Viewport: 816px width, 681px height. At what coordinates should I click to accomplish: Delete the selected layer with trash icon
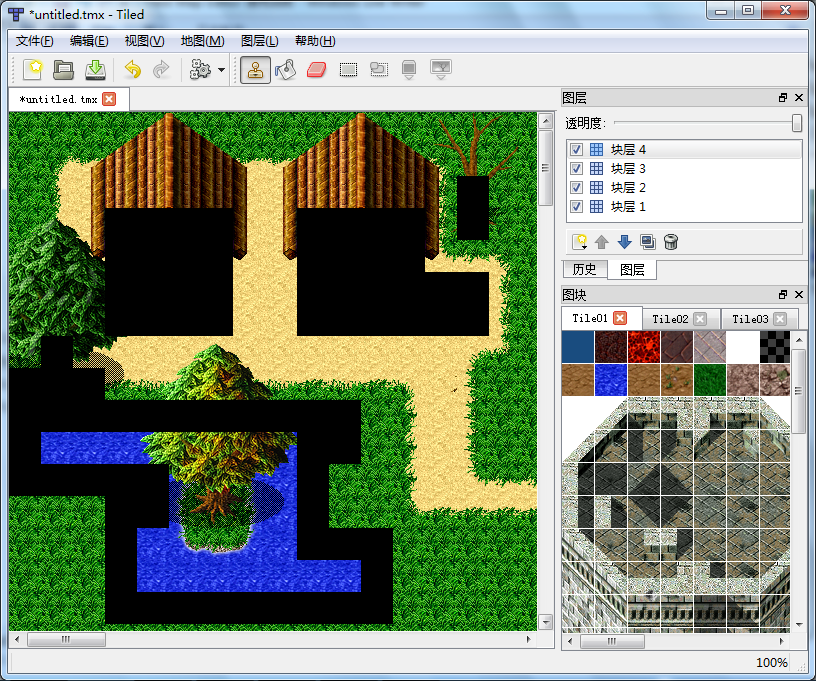coord(671,242)
